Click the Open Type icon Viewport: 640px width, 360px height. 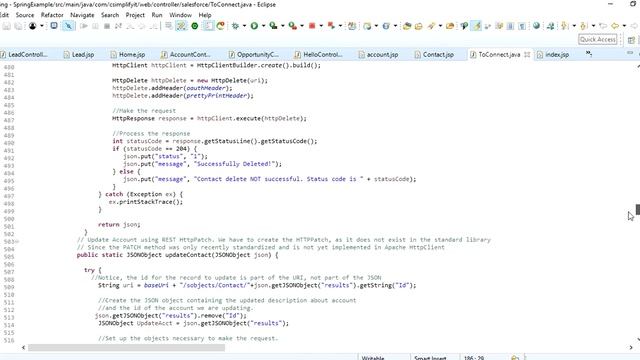[x=407, y=26]
